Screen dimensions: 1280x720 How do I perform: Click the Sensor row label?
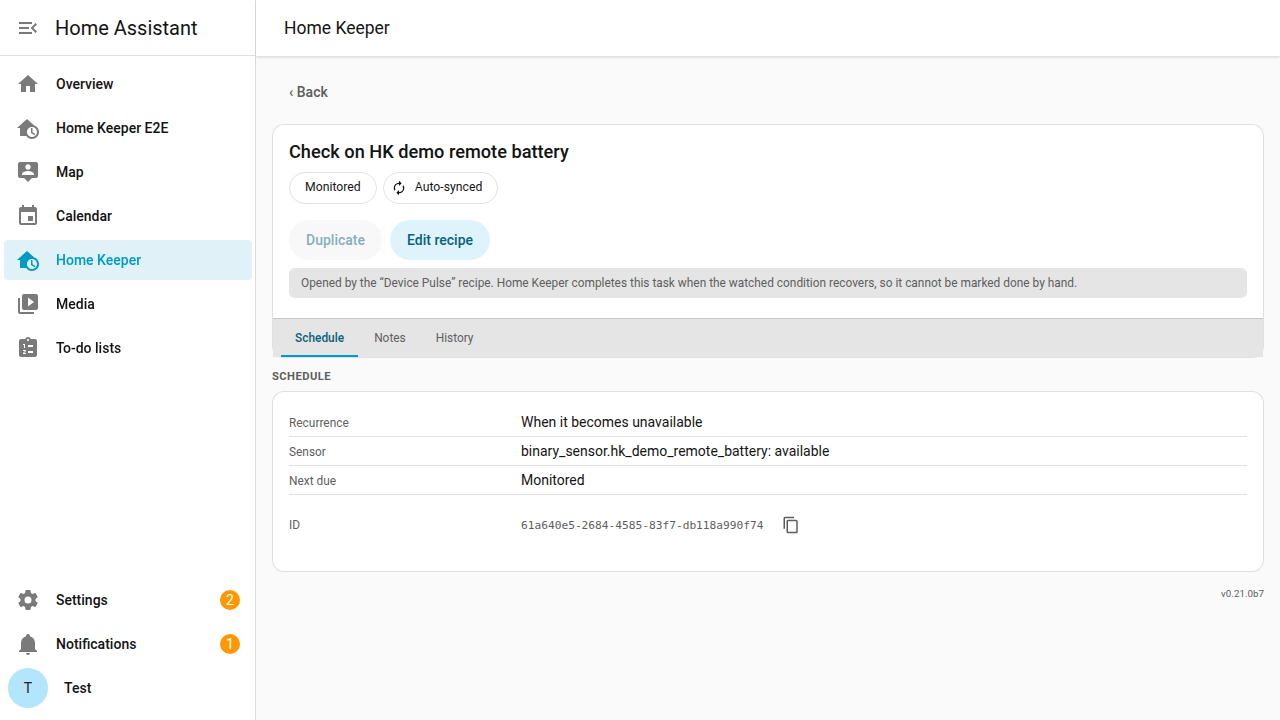point(308,452)
